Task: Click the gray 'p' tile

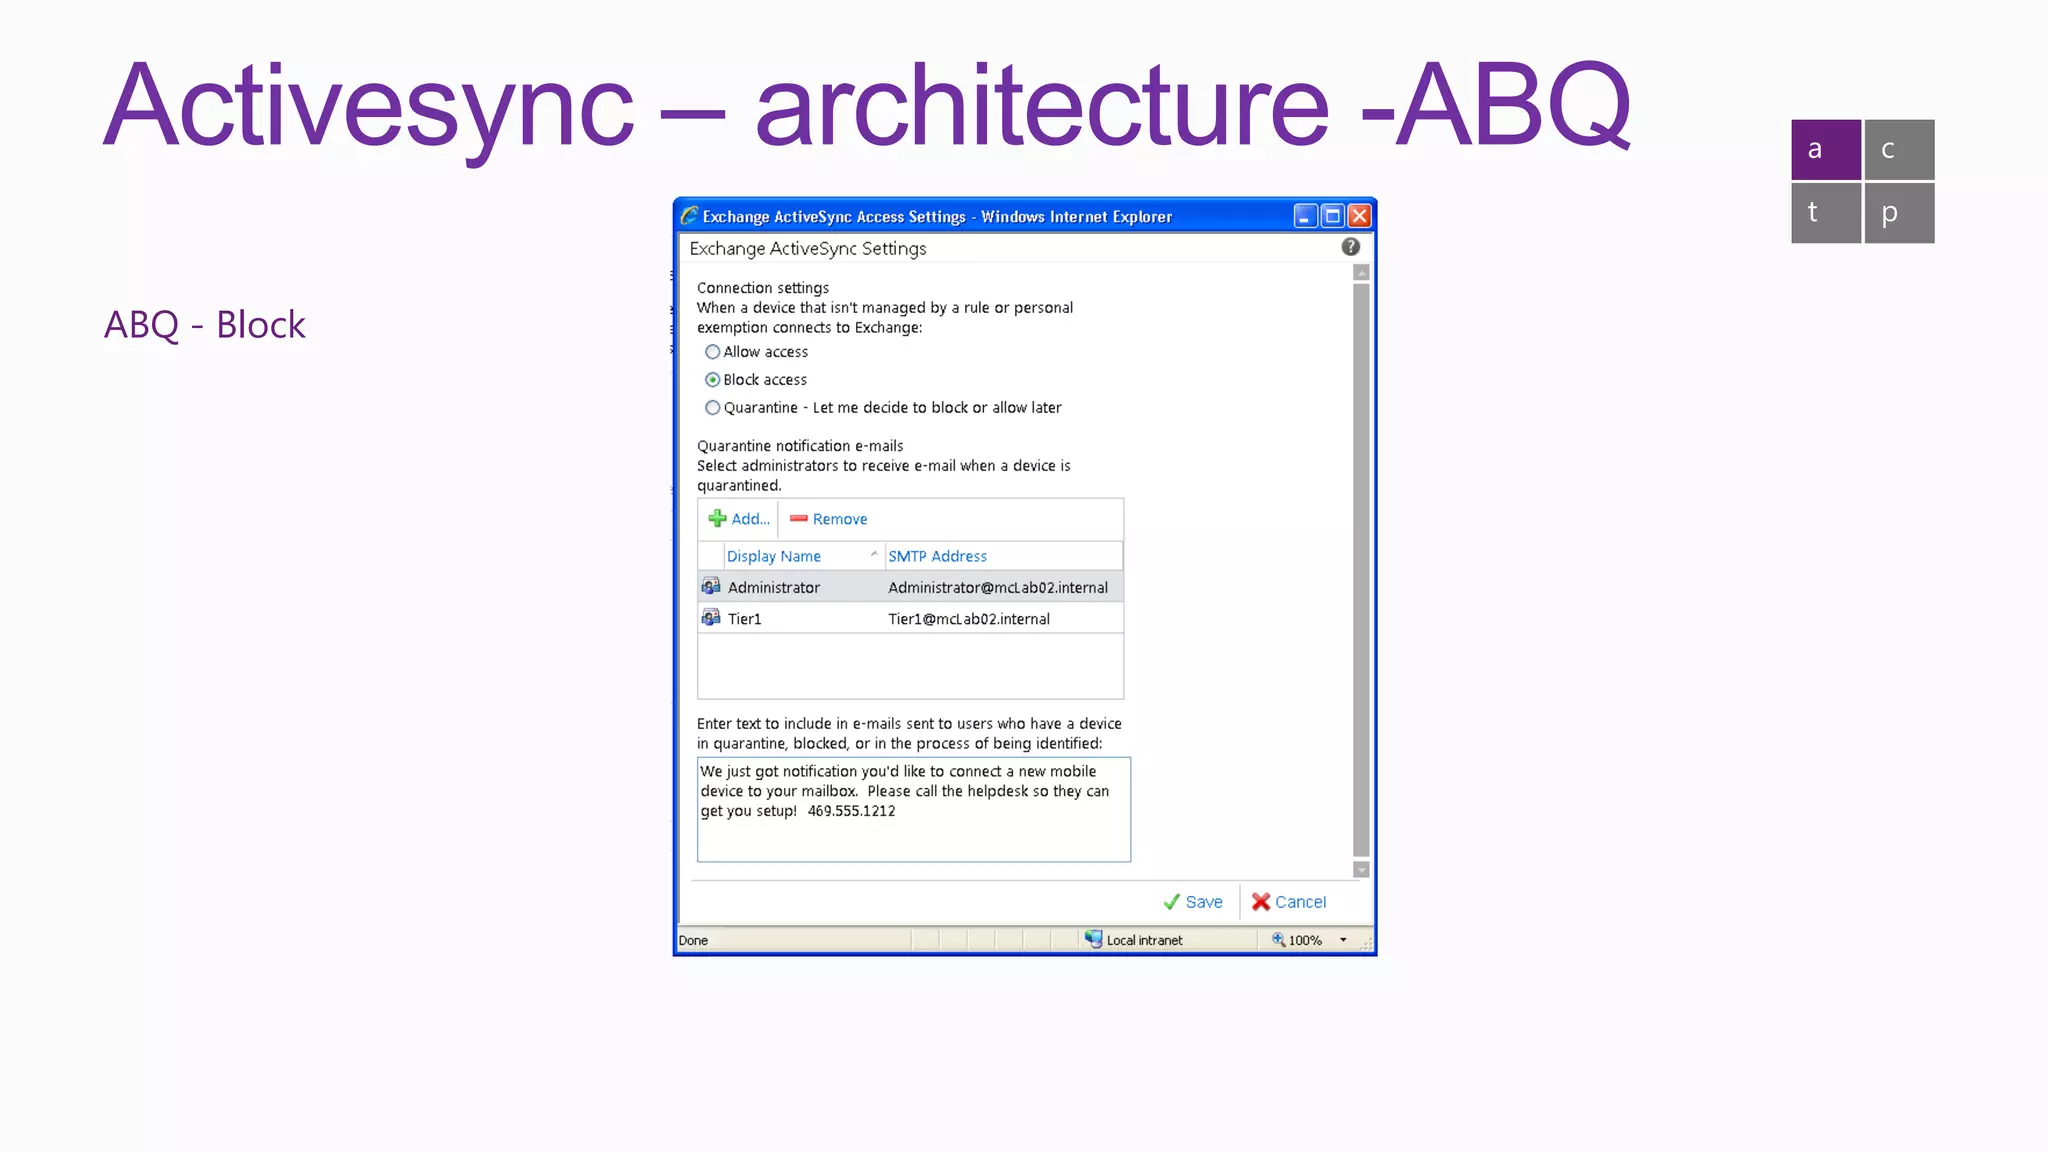Action: pyautogui.click(x=1899, y=213)
